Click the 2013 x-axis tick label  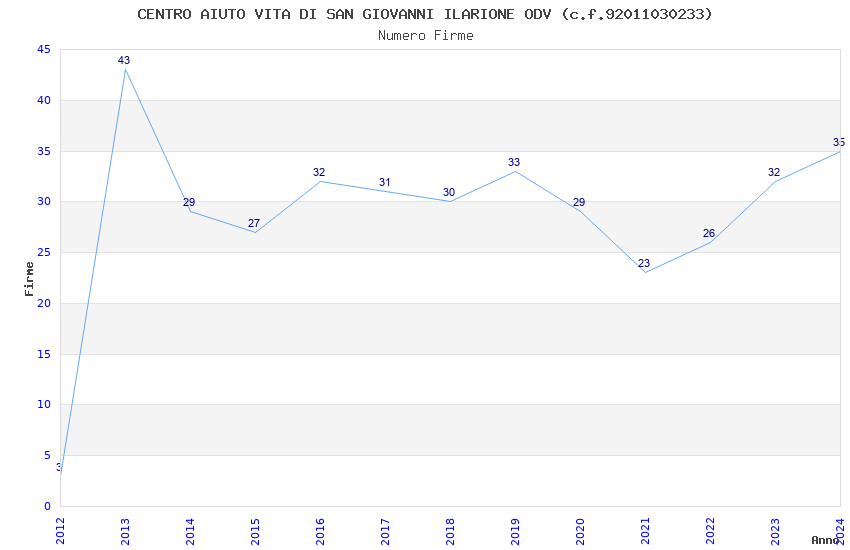(125, 531)
